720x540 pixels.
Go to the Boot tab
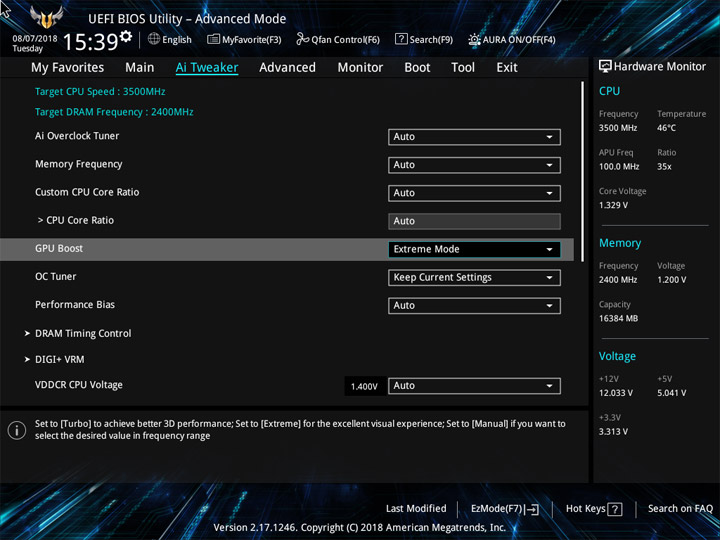[x=417, y=68]
